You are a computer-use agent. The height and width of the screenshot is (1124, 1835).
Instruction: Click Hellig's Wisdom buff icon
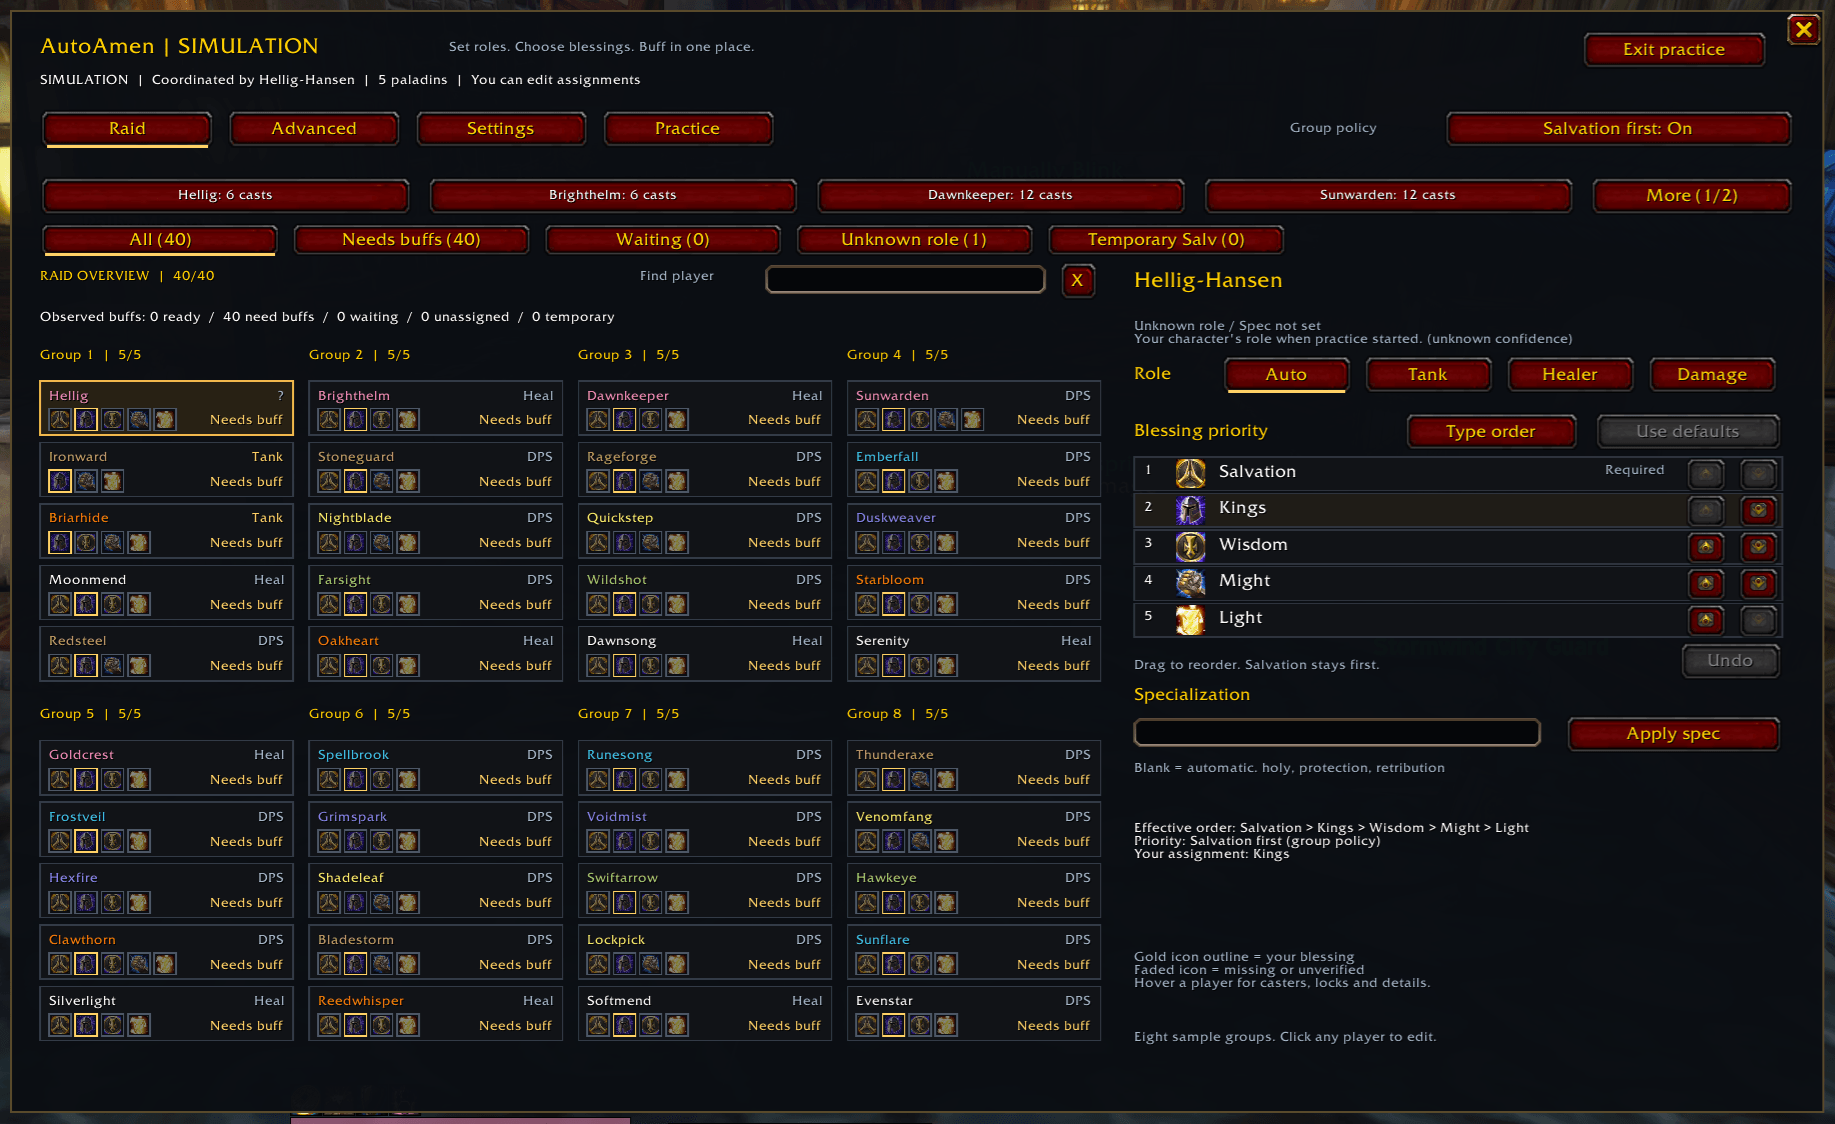pos(112,420)
